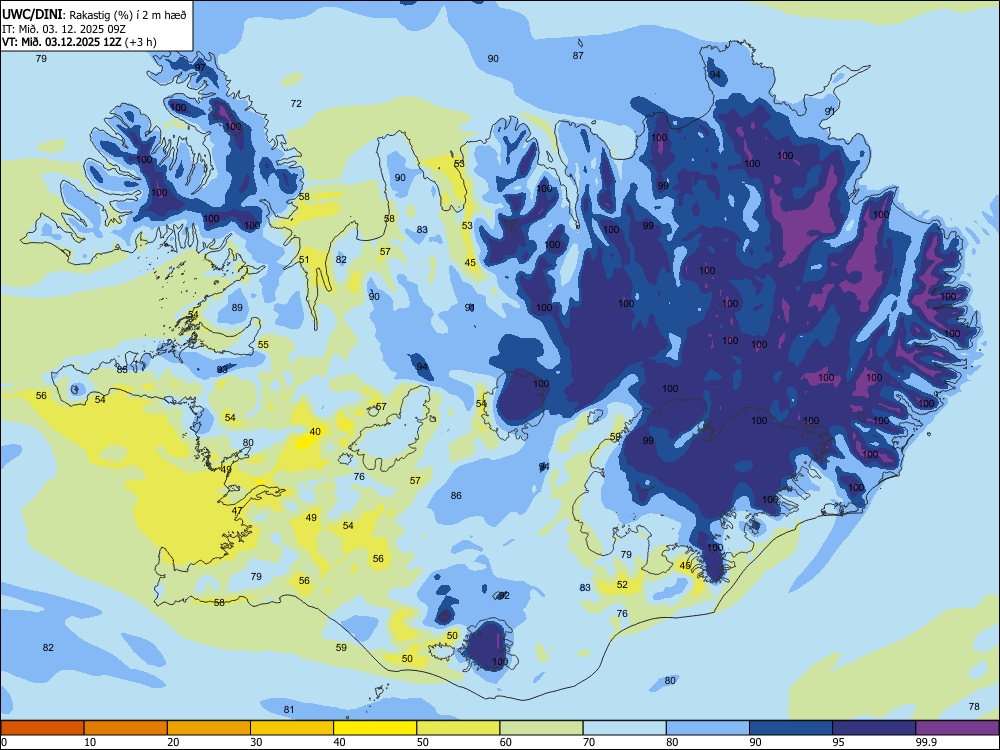Click the legend tick label '70'
The width and height of the screenshot is (1000, 750).
pos(589,742)
